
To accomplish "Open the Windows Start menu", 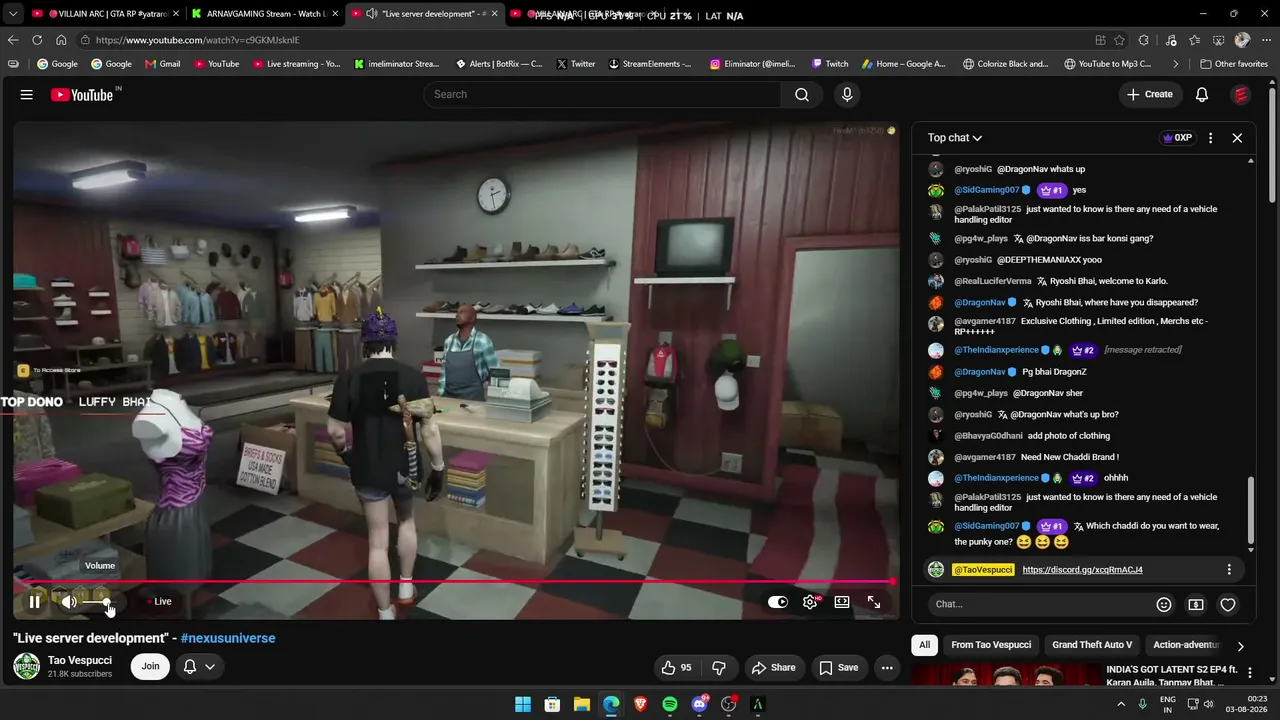I will 523,704.
